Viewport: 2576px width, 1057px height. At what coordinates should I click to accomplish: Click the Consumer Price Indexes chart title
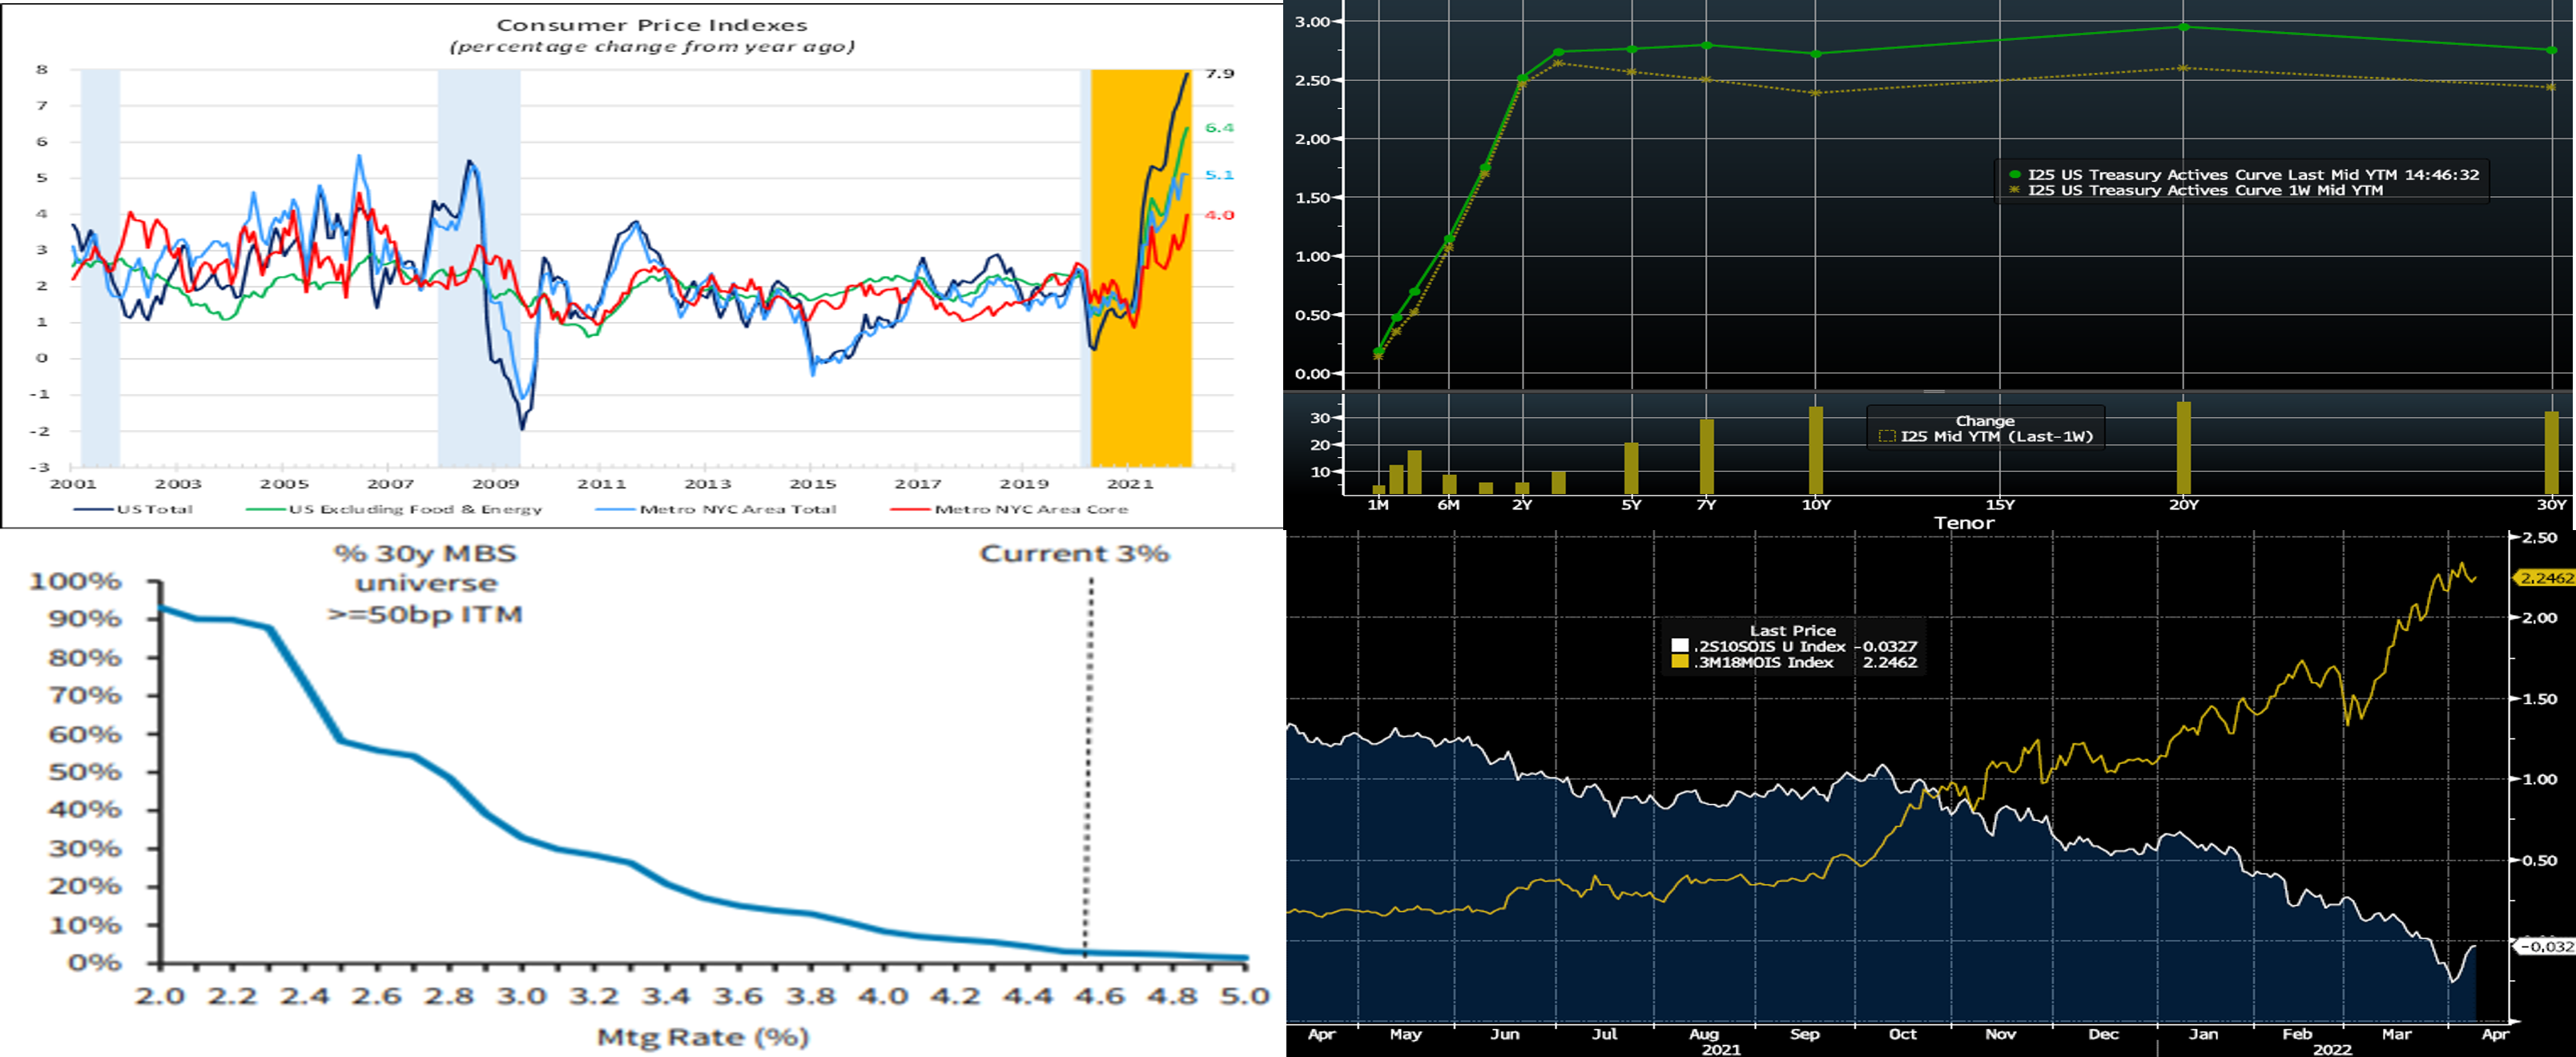(x=651, y=25)
